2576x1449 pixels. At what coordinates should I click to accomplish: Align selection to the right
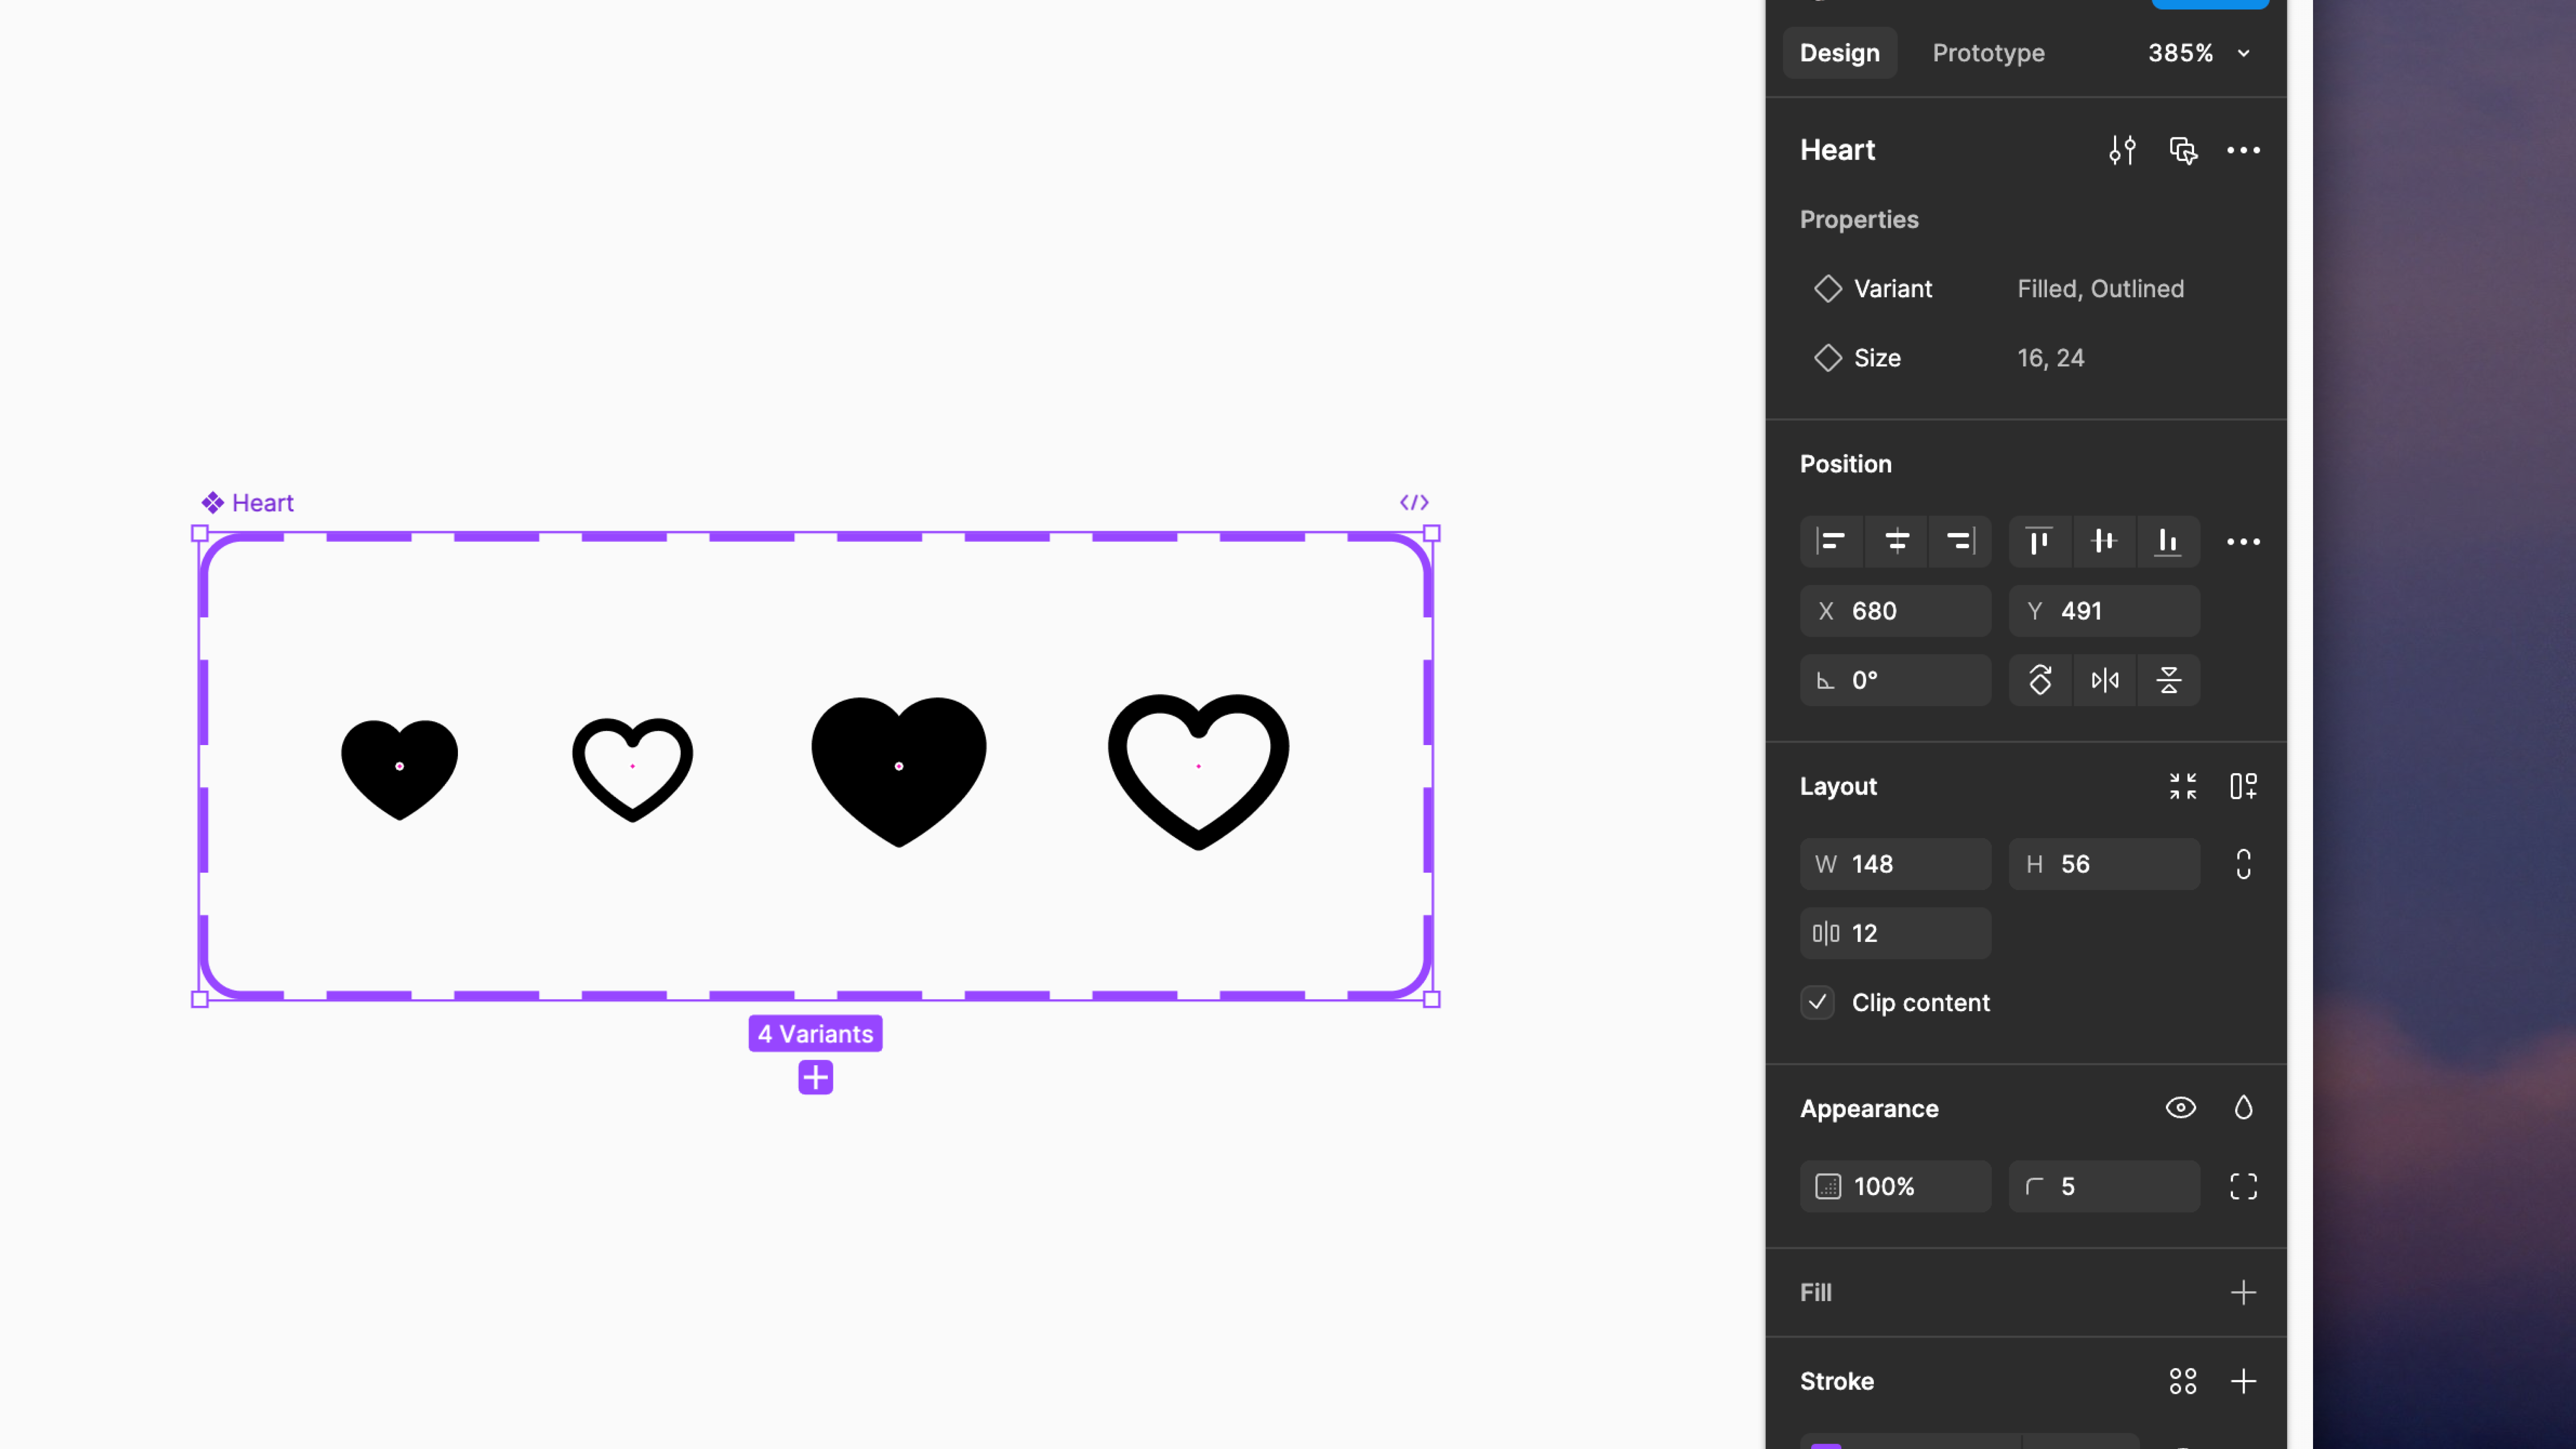(x=1960, y=541)
